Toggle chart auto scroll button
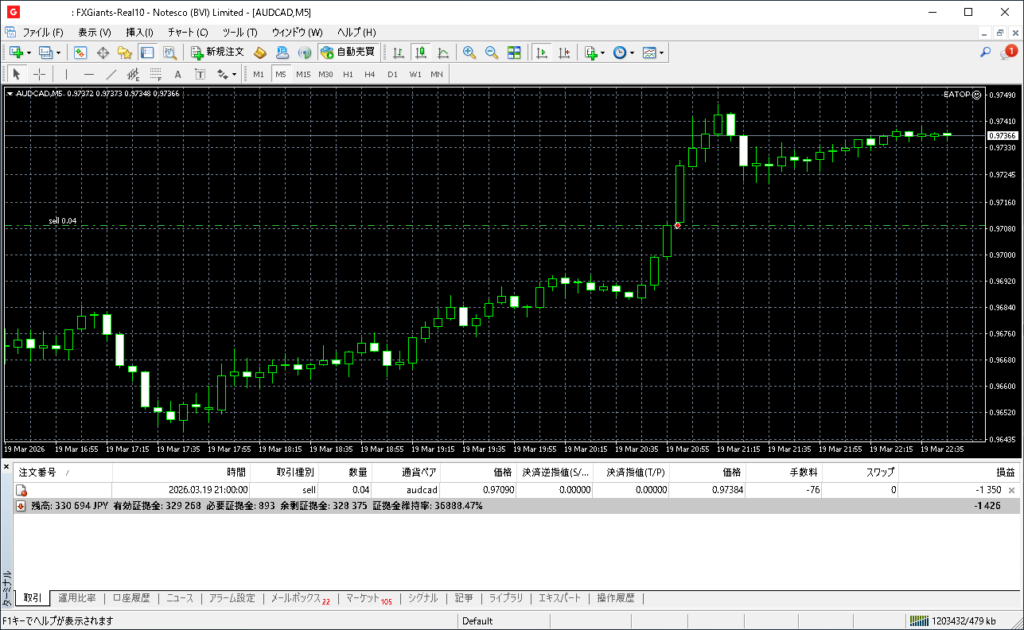1024x630 pixels. 542,52
